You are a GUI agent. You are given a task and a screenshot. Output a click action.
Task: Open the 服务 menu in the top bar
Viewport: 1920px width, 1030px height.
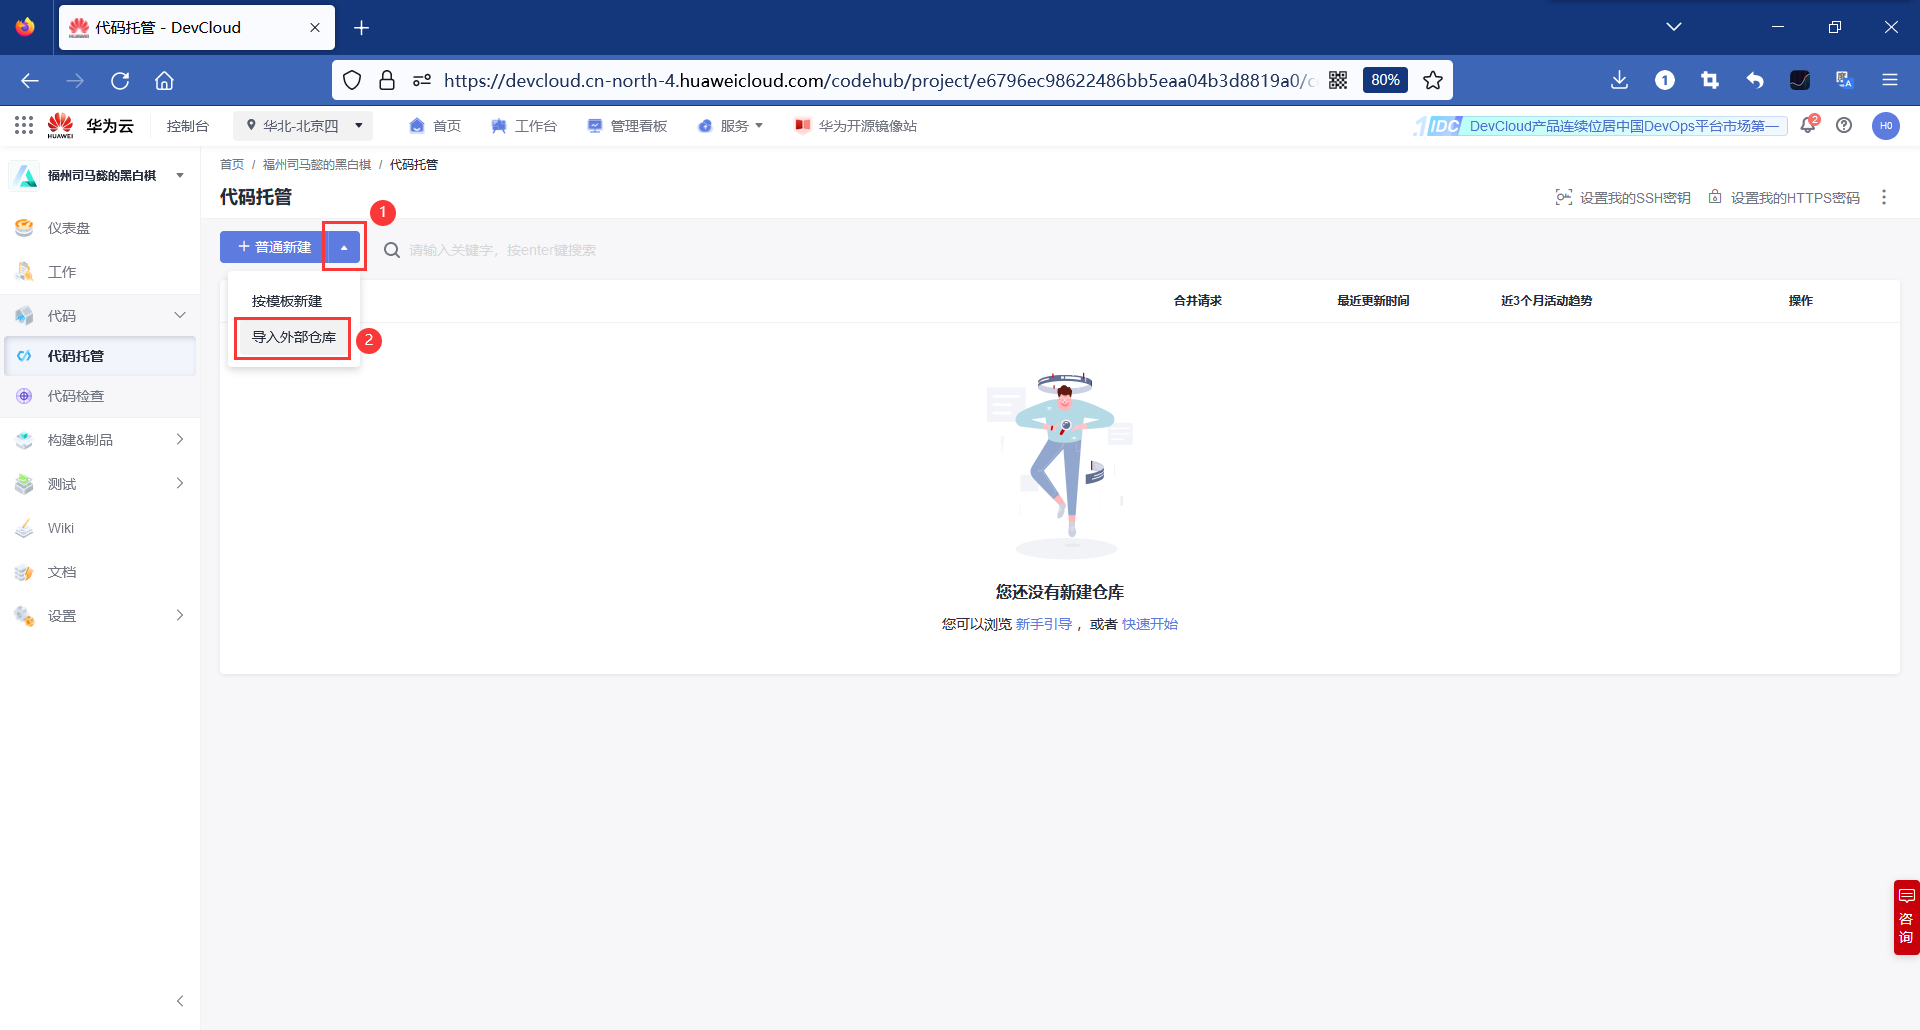[x=731, y=125]
